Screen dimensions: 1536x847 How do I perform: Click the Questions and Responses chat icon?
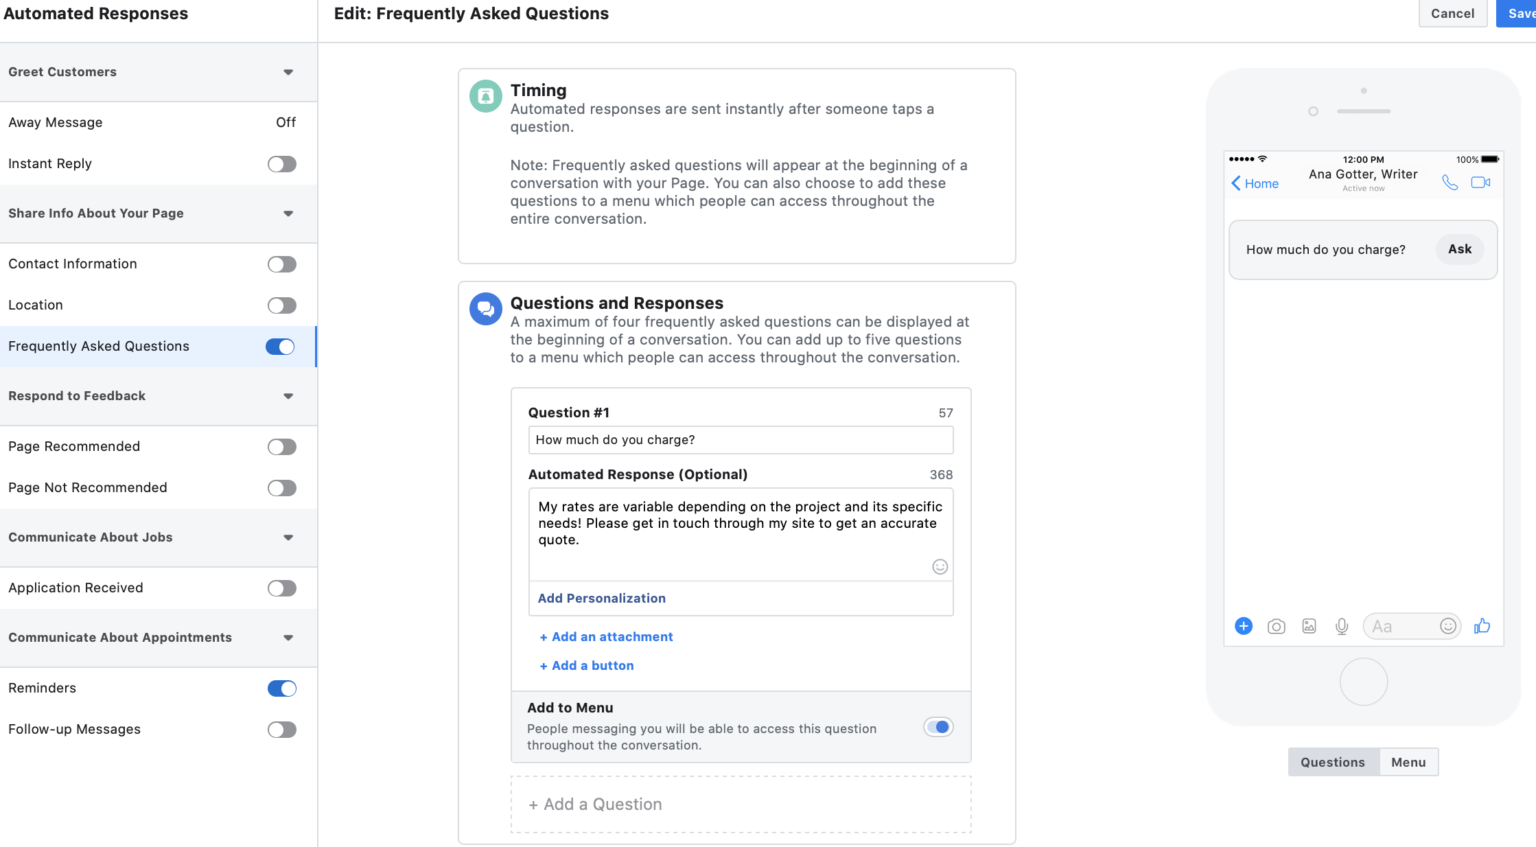[x=486, y=309]
